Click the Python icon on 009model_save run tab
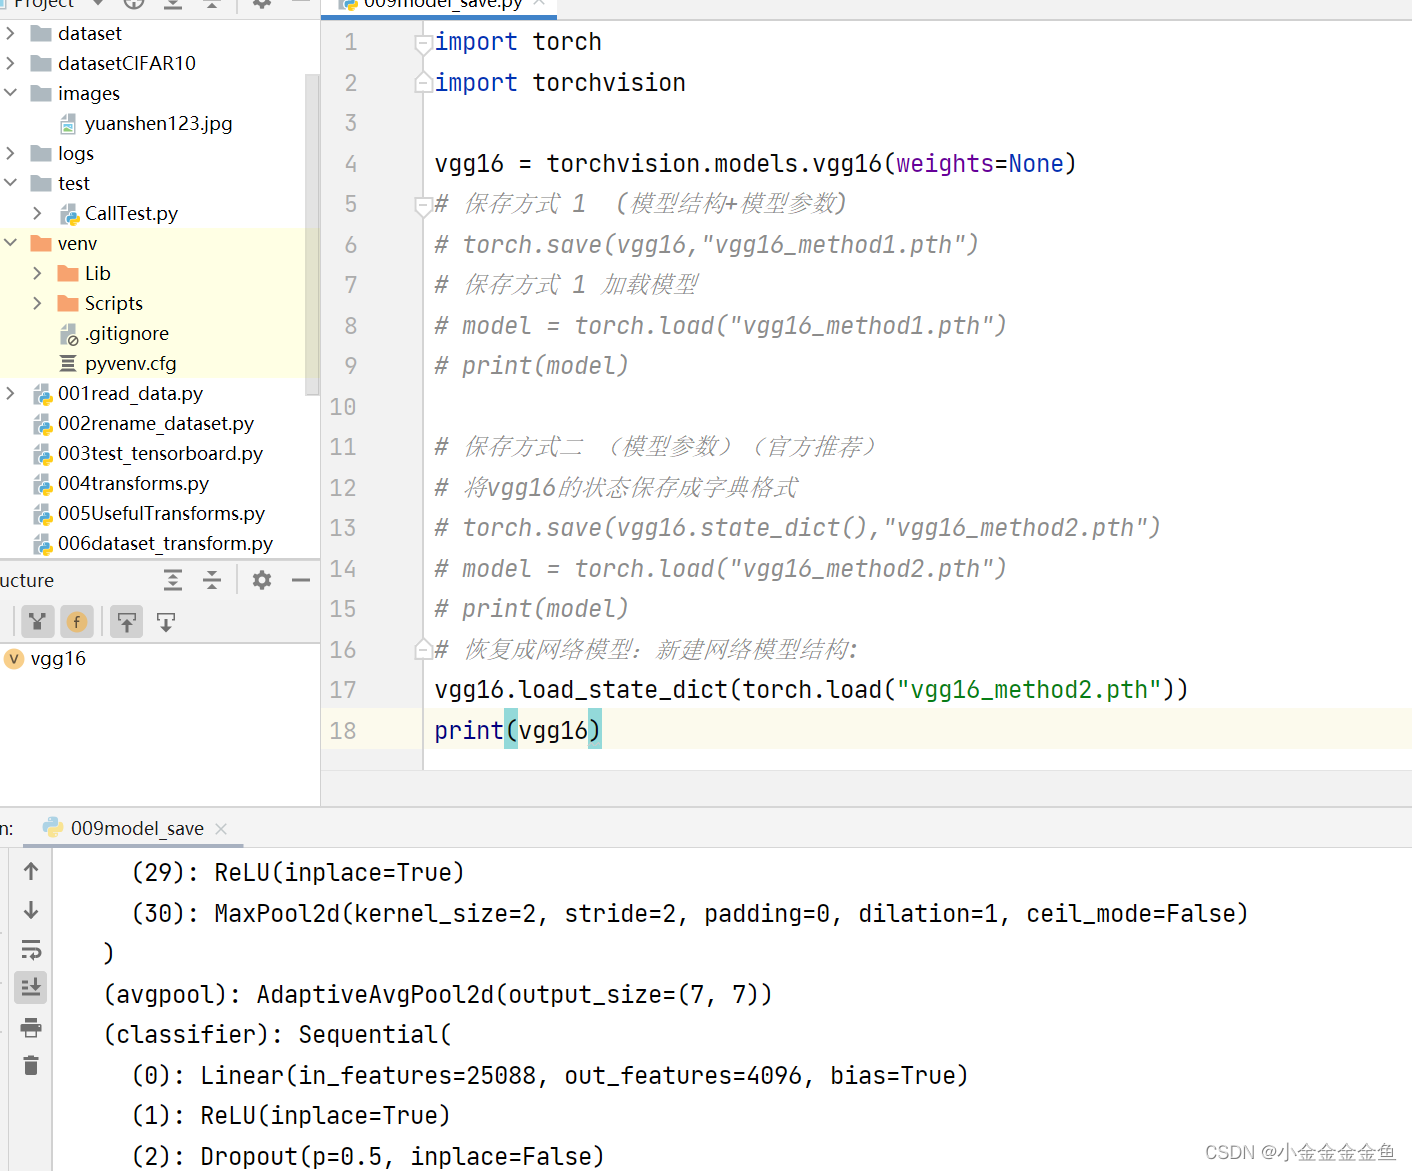1412x1171 pixels. pyautogui.click(x=53, y=828)
